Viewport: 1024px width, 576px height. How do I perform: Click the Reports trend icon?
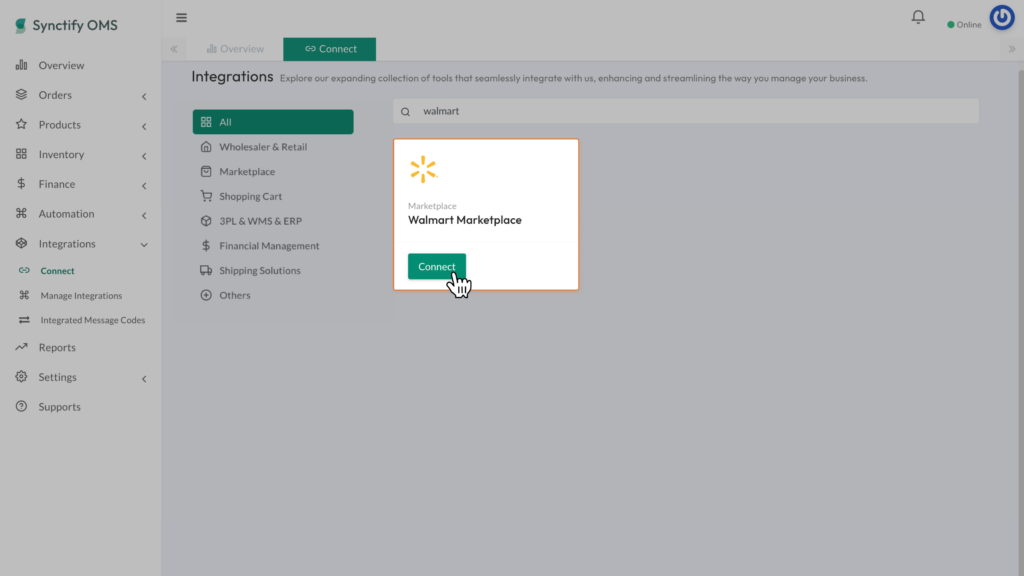pyautogui.click(x=22, y=347)
